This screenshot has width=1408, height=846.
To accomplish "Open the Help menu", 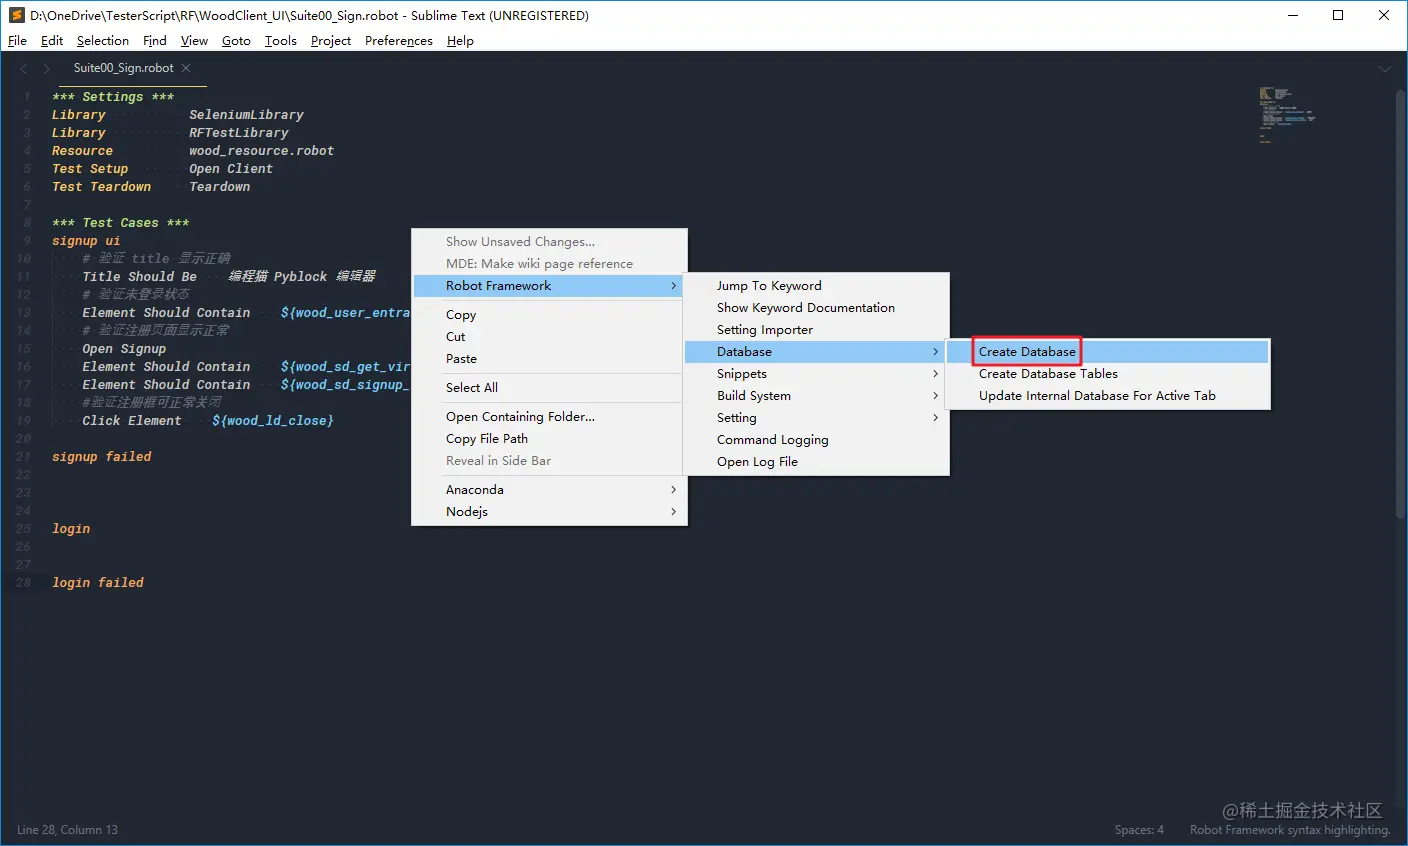I will (460, 40).
